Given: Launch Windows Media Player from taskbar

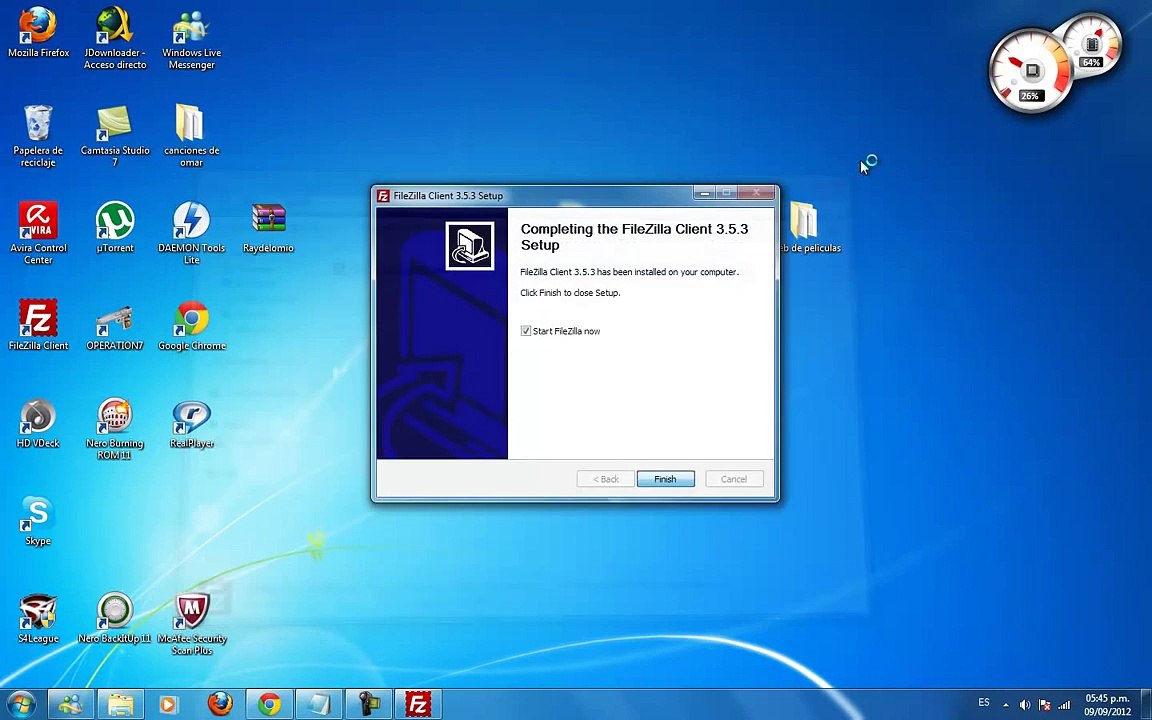Looking at the screenshot, I should tap(168, 705).
